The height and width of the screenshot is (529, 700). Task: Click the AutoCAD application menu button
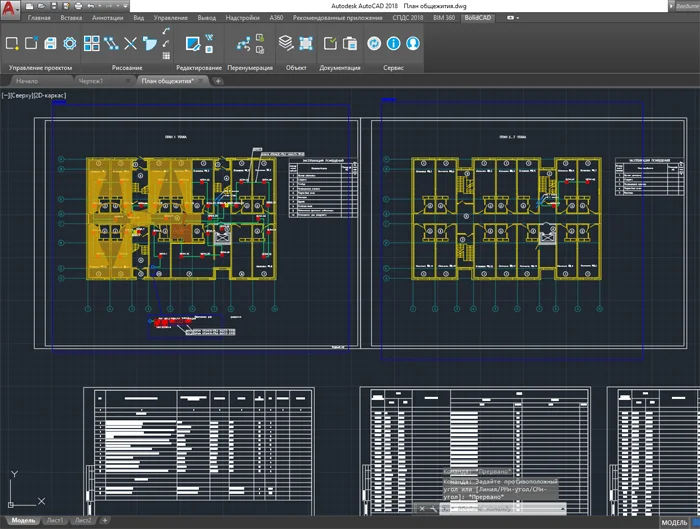(x=11, y=9)
